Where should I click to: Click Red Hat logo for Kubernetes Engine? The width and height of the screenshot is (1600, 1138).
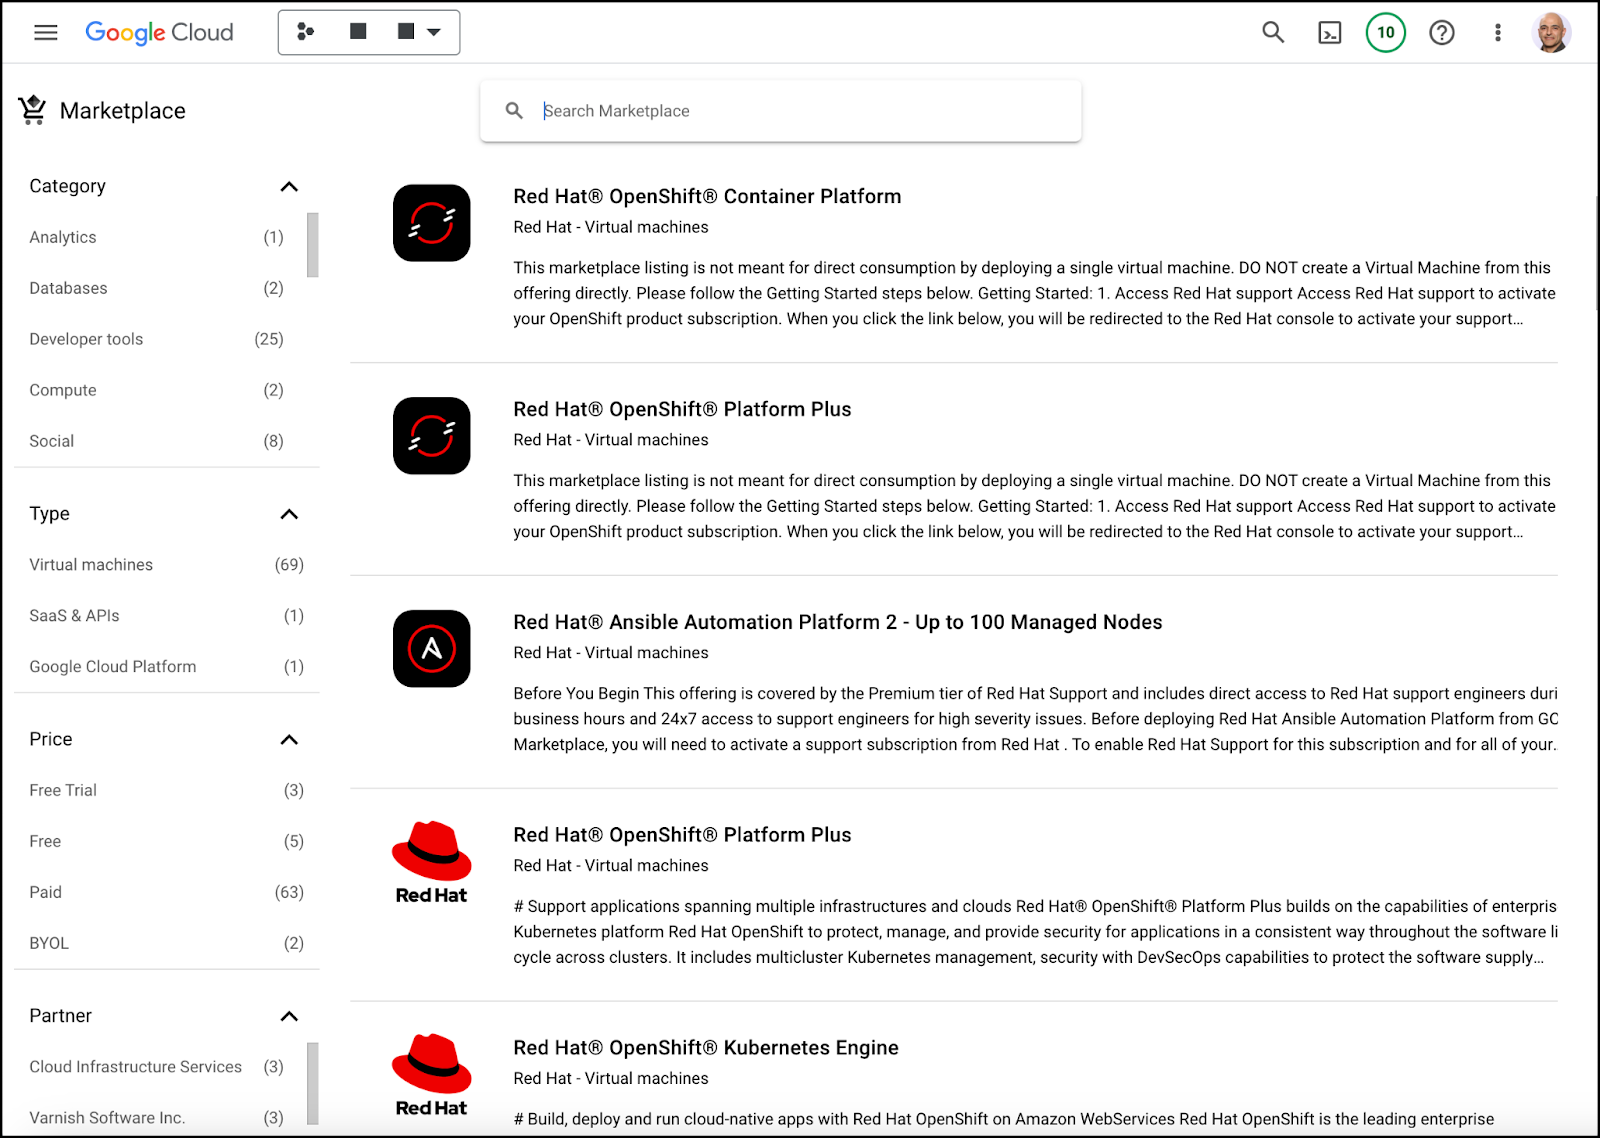point(432,1076)
